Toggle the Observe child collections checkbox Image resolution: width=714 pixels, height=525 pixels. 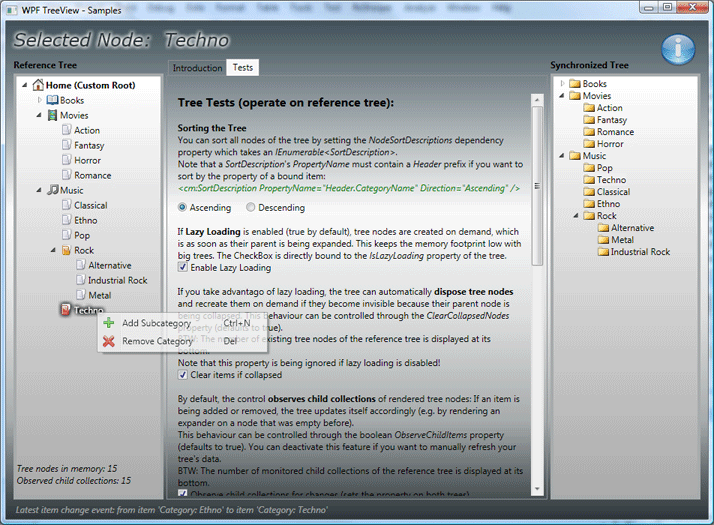coord(183,493)
